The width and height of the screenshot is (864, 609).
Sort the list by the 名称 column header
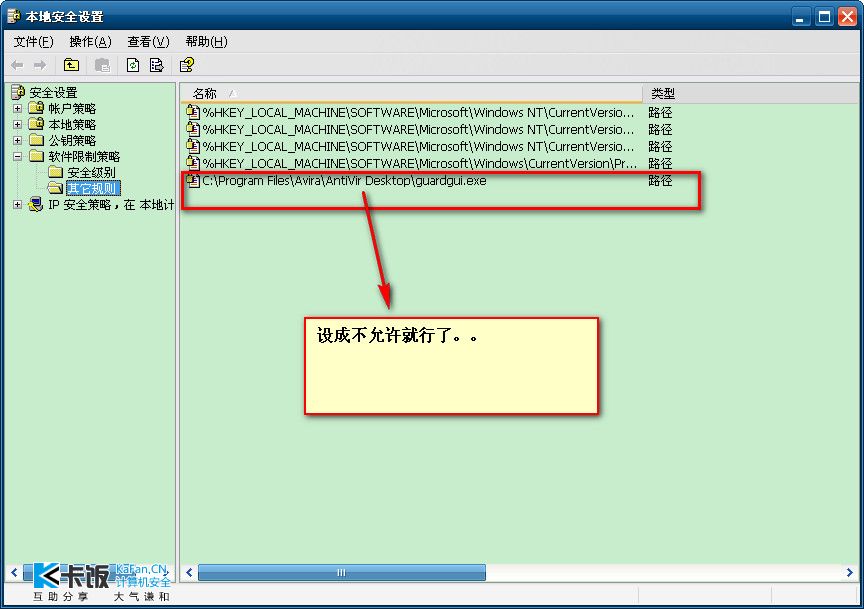point(411,94)
